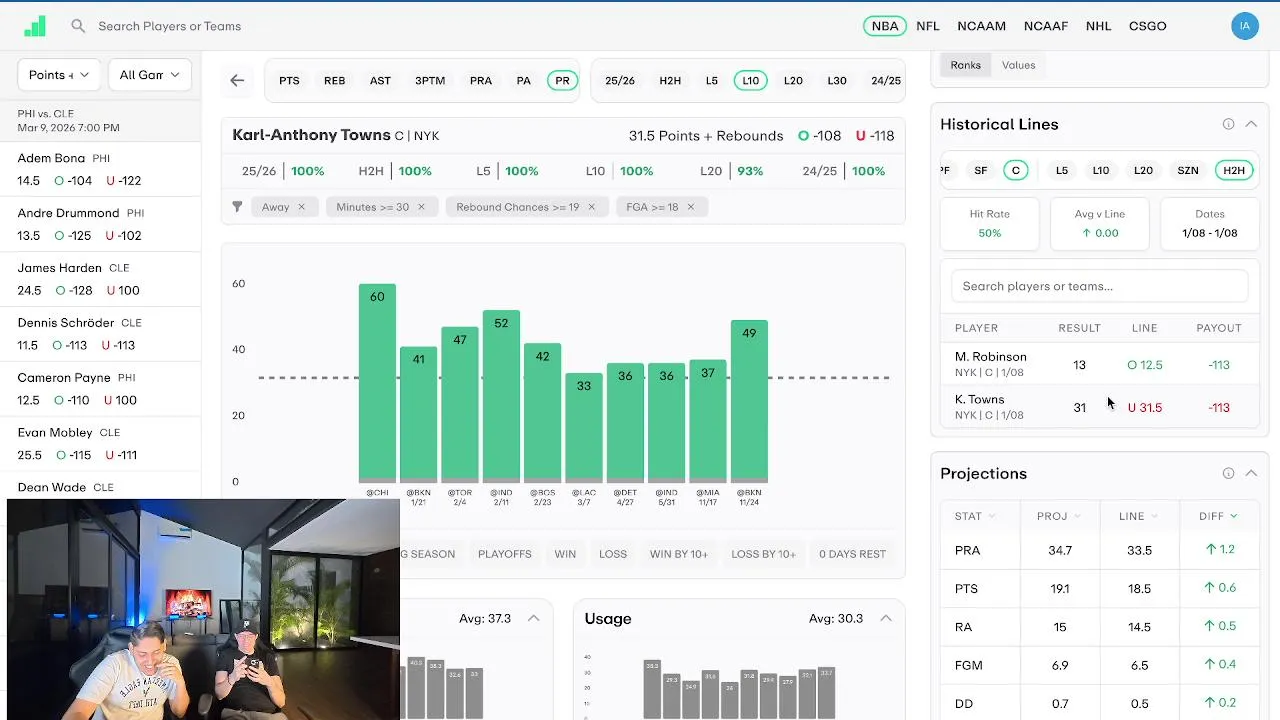The height and width of the screenshot is (720, 1280).
Task: Click Historical Lines player search box
Action: (x=1100, y=286)
